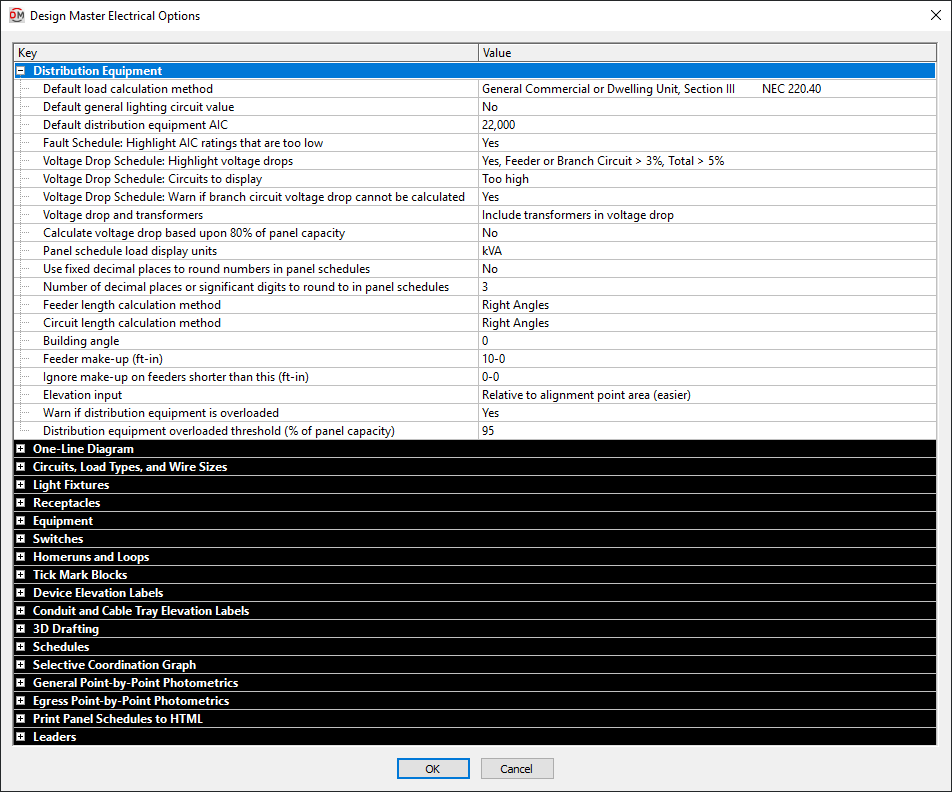Select Warn if branch circuit voltage drop row
Screen dimensions: 952x792
[475, 197]
